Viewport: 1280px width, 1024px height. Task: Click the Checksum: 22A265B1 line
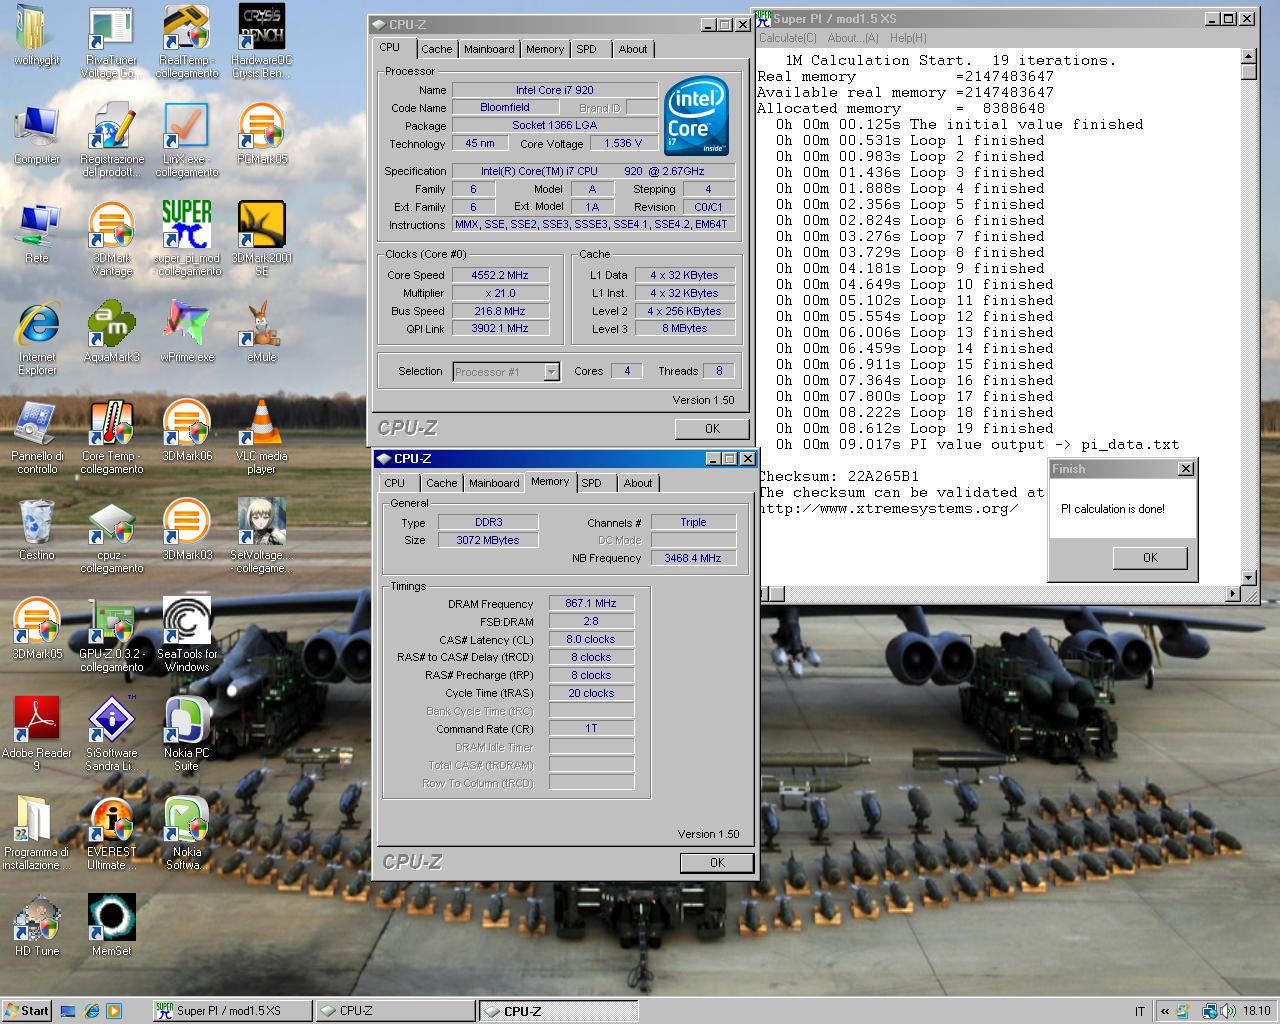pyautogui.click(x=838, y=476)
